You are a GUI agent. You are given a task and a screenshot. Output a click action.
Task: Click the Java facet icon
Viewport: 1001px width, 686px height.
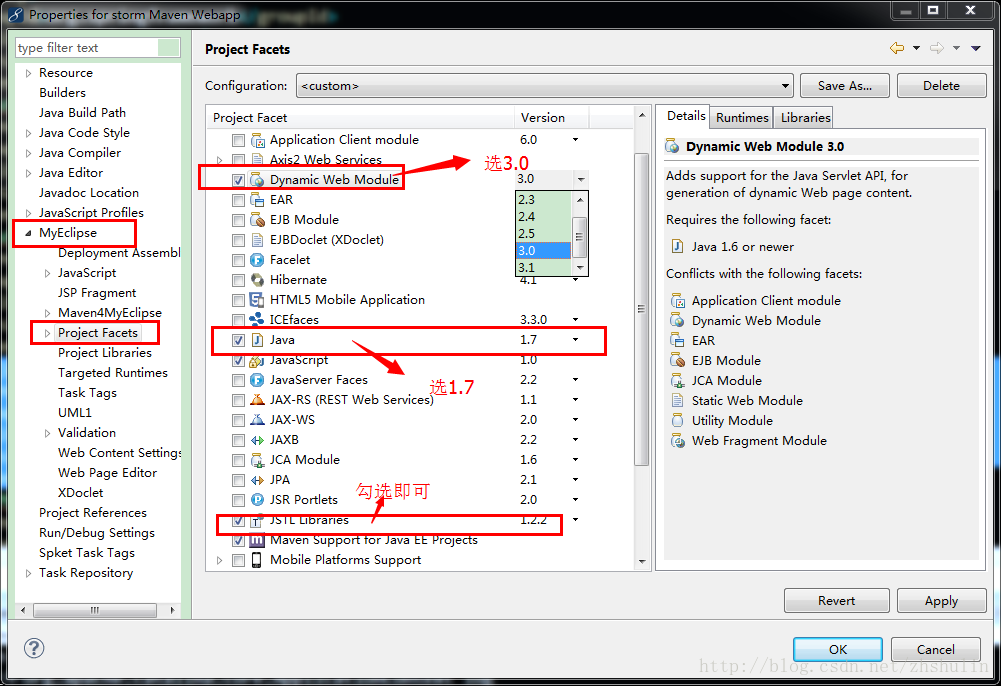click(x=257, y=340)
